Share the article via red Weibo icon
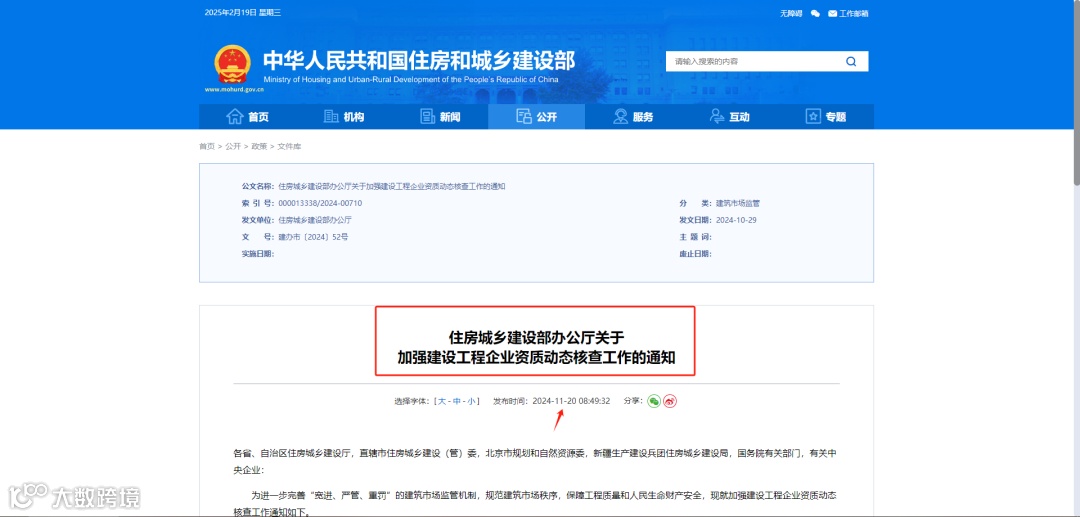 (669, 401)
